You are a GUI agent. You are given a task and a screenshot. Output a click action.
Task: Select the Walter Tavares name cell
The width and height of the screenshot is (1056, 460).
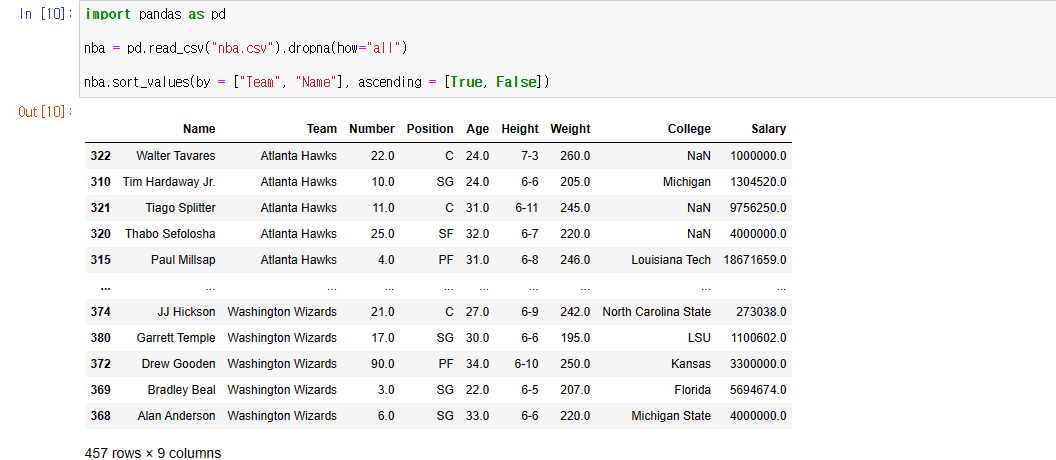(x=176, y=156)
